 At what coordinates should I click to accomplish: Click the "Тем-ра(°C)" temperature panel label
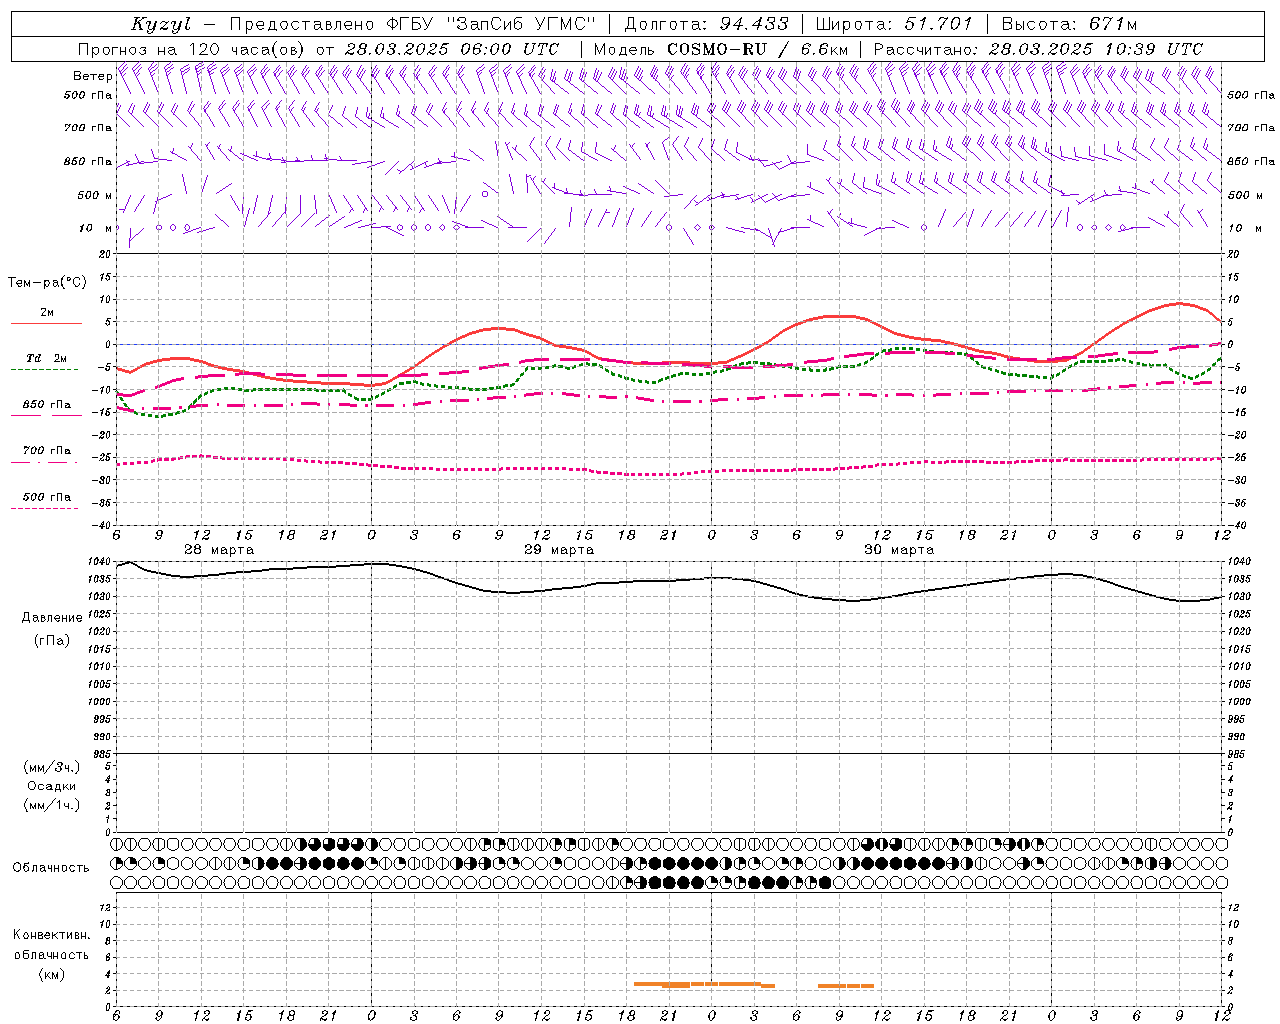click(x=47, y=283)
